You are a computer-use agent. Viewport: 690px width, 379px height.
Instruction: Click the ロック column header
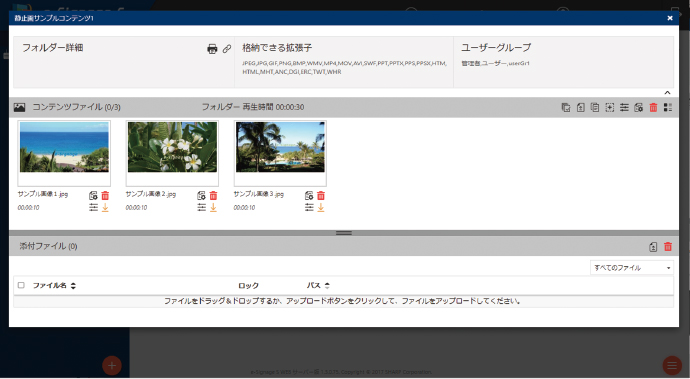(x=249, y=286)
